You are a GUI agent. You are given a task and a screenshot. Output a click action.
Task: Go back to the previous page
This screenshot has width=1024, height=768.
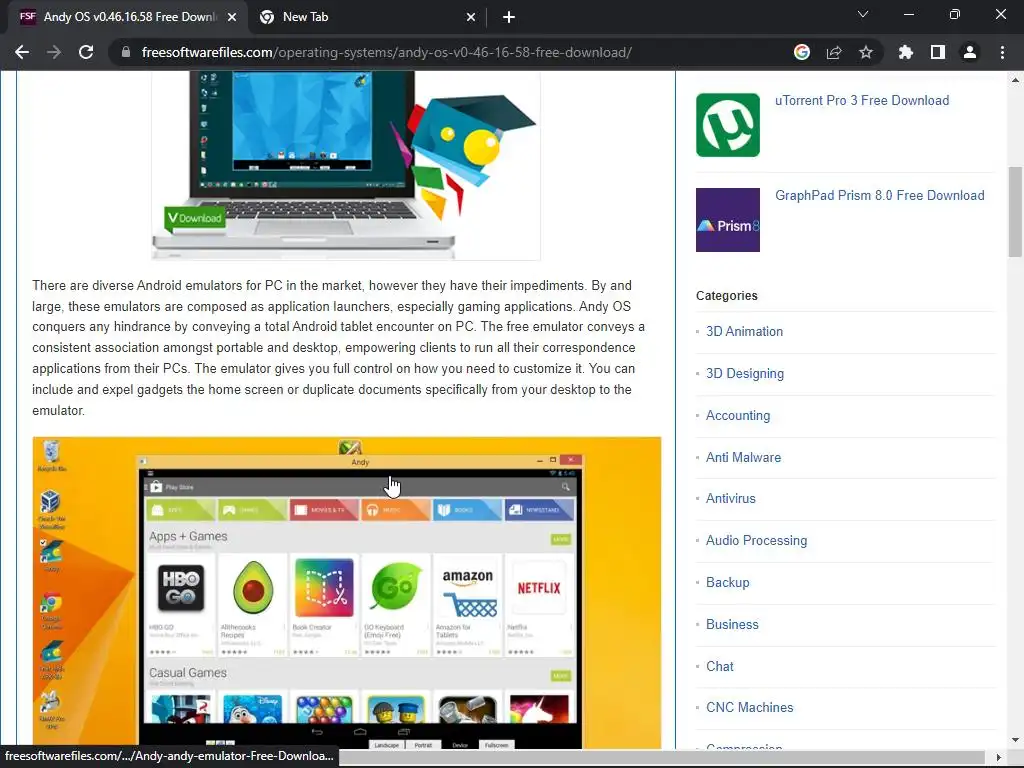click(22, 52)
